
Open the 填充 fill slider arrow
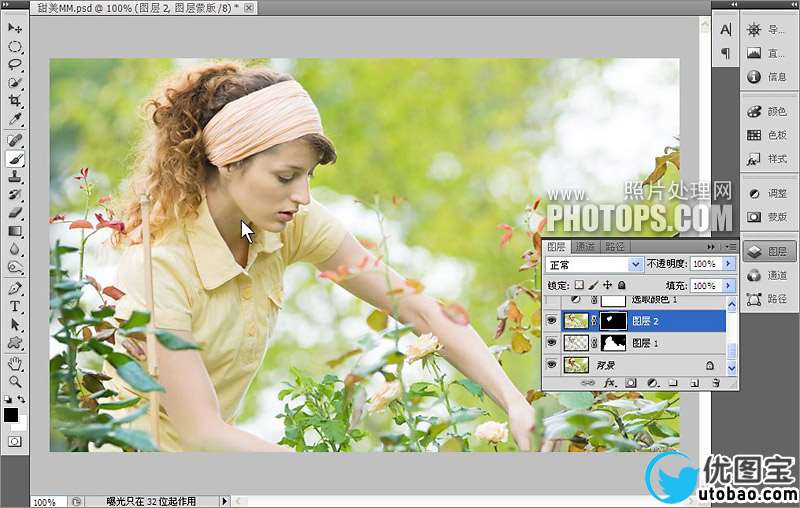(727, 286)
